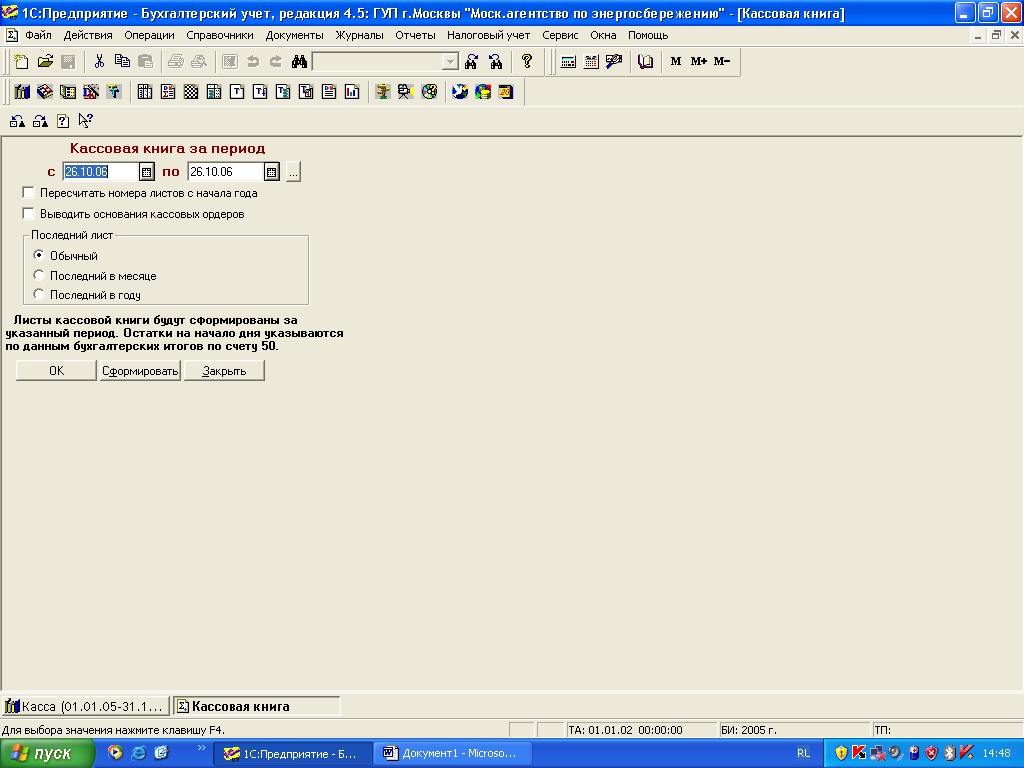Open the Windows 'пуск' Start button

(47, 754)
